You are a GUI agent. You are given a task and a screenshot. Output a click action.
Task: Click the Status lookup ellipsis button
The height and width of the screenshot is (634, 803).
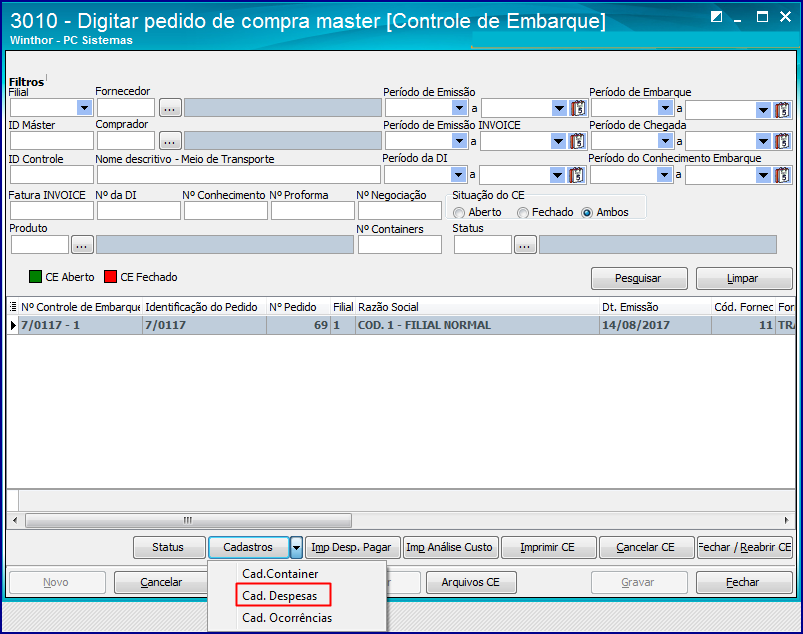point(525,245)
